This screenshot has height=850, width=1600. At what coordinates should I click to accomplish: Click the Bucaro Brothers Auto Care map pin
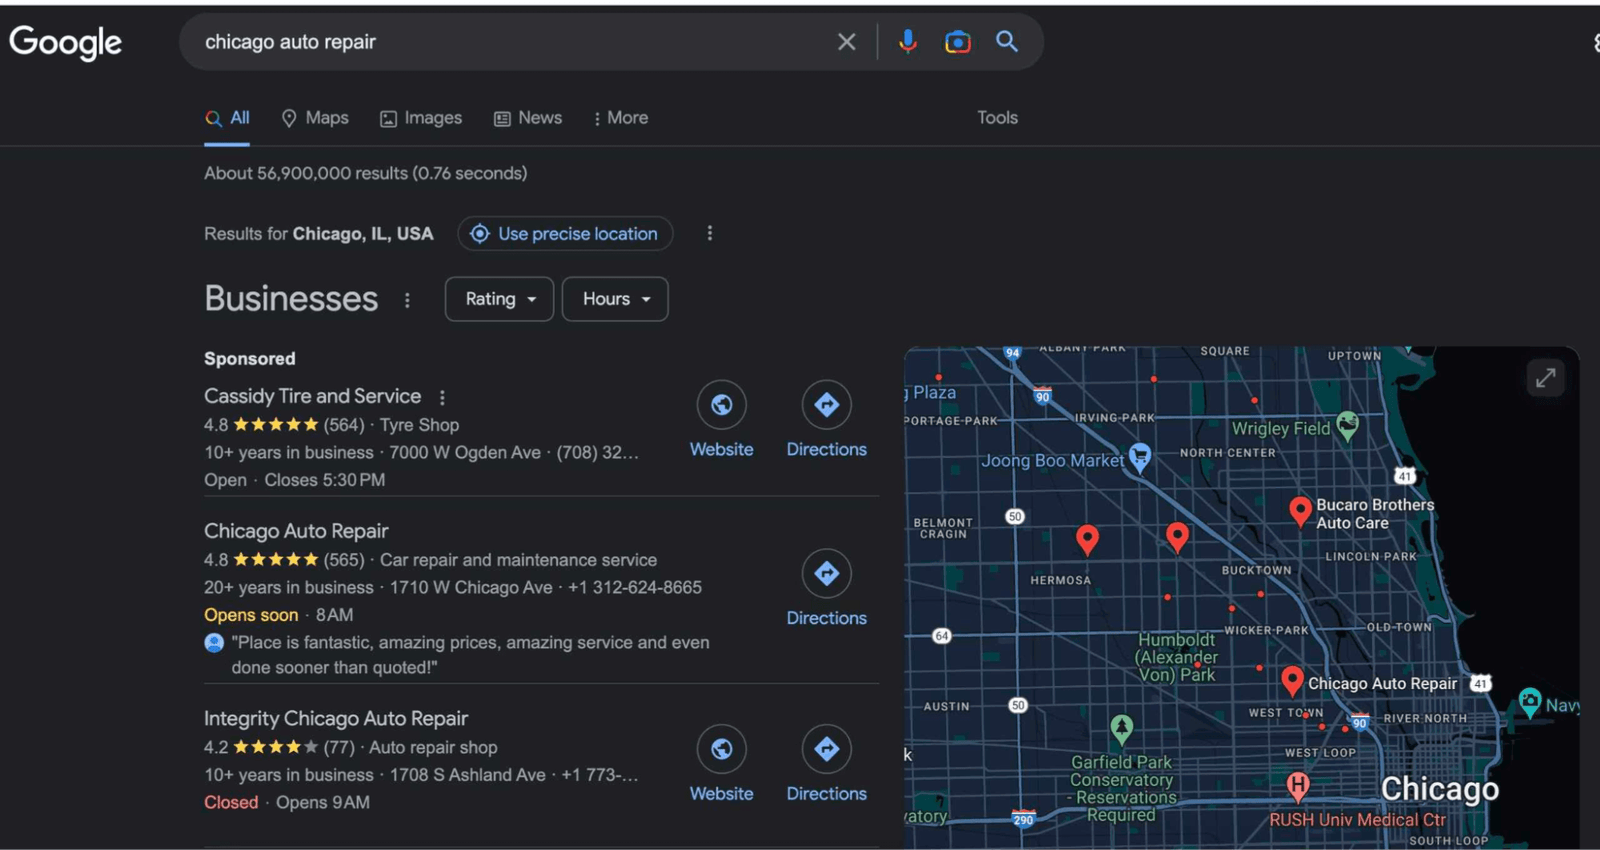(1300, 511)
